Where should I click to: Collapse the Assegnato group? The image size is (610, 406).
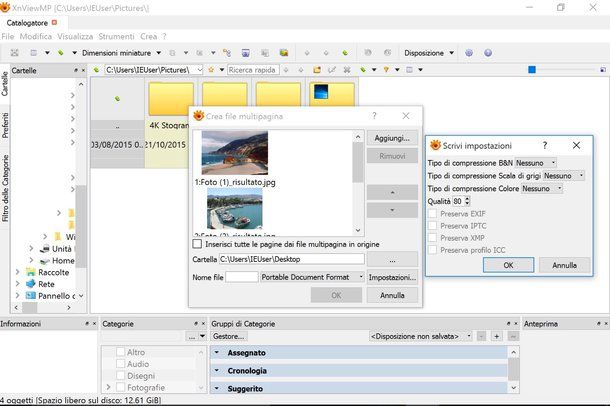point(217,353)
